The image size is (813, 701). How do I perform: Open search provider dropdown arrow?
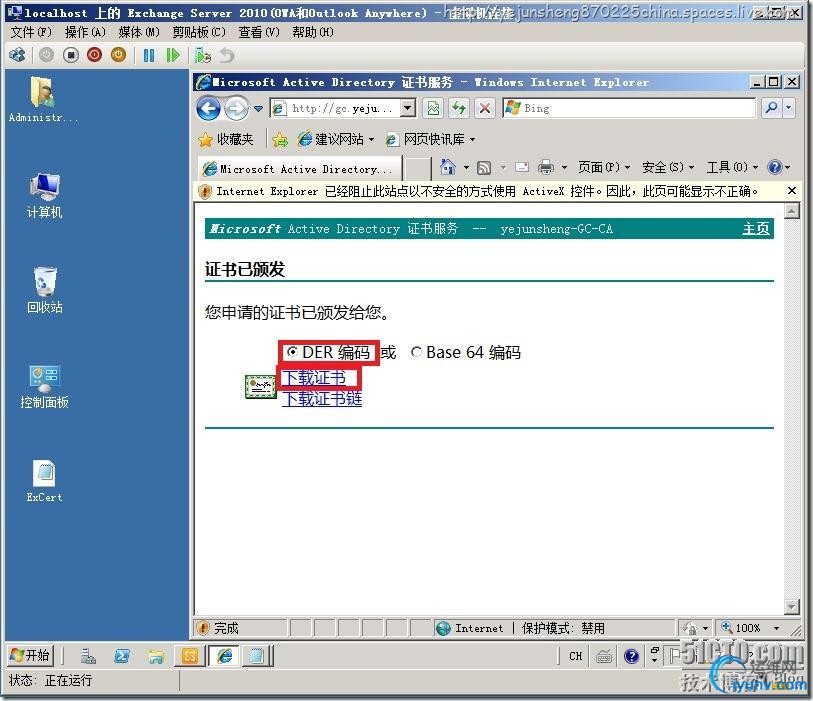(x=789, y=108)
